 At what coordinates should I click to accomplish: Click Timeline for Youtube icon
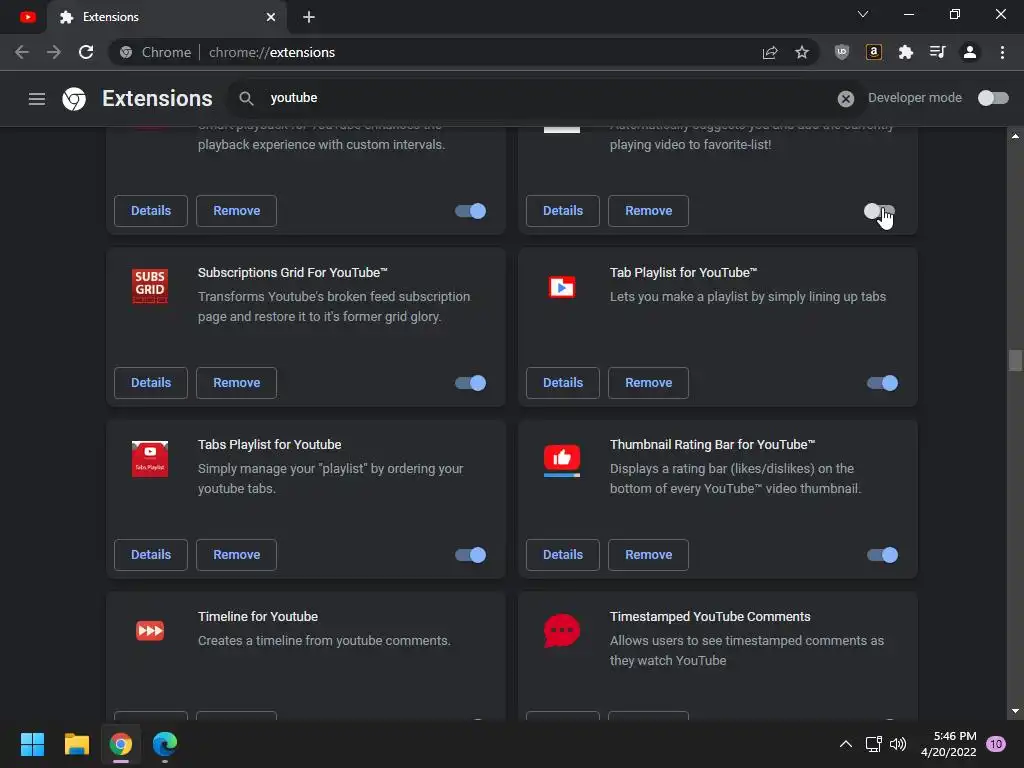tap(150, 631)
